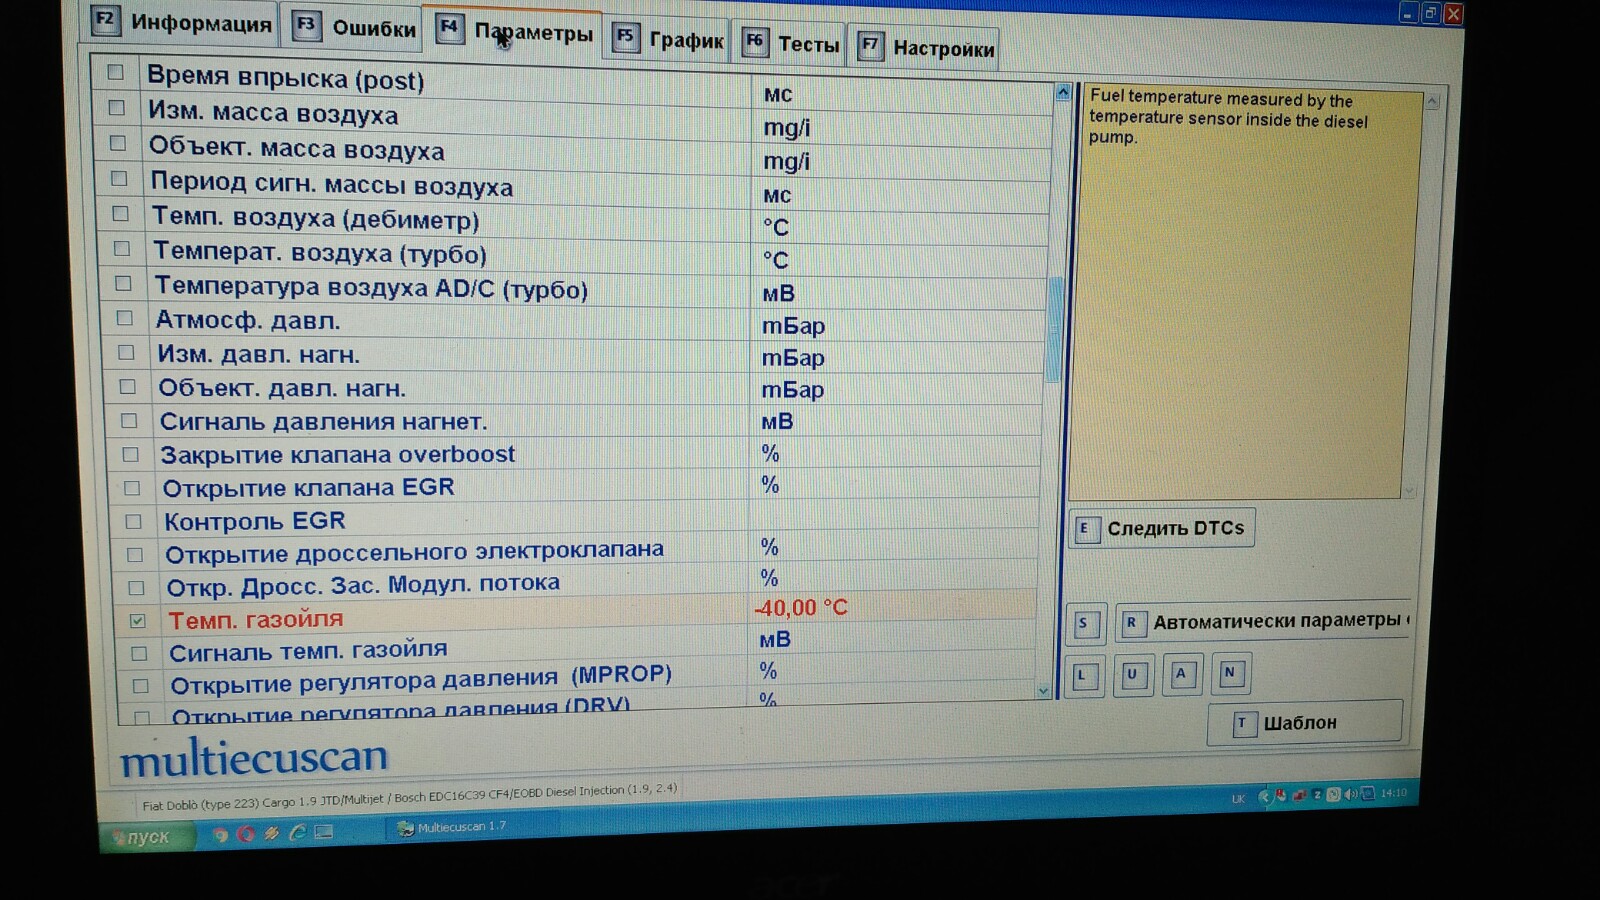This screenshot has height=900, width=1600.
Task: Click the N shortcut button
Action: [1230, 673]
